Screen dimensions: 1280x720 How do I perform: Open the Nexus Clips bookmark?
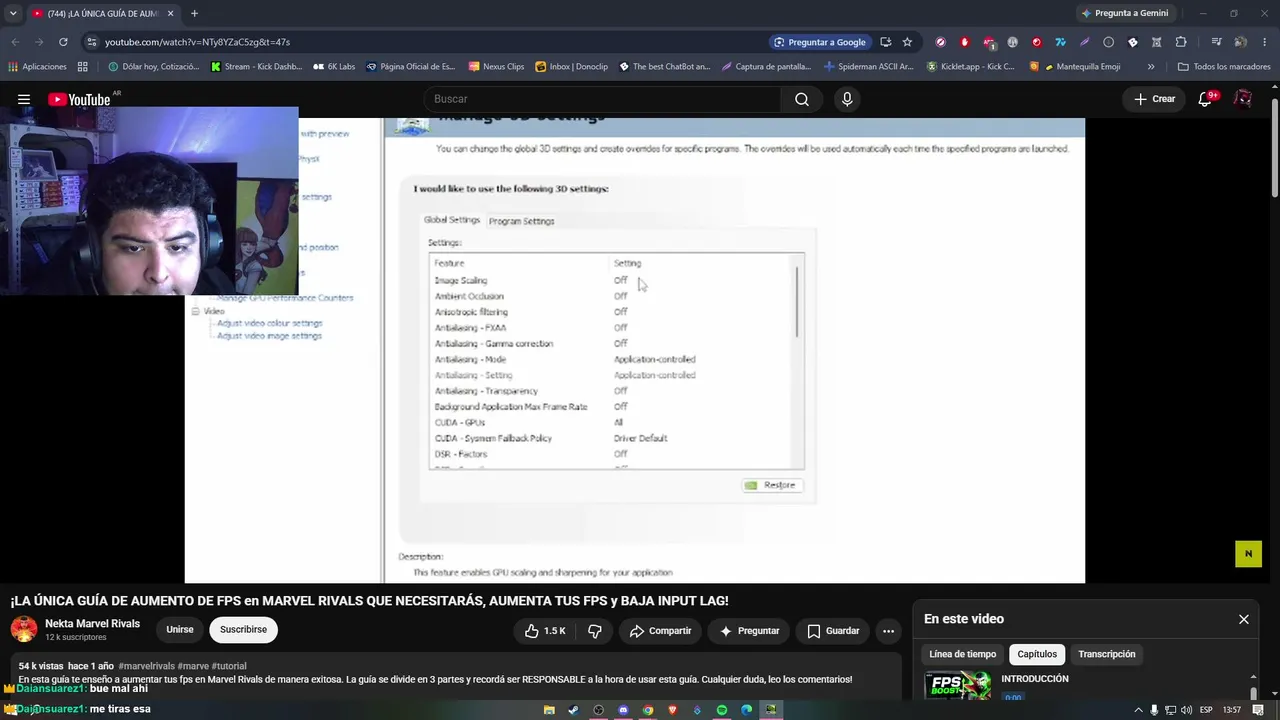click(x=495, y=67)
